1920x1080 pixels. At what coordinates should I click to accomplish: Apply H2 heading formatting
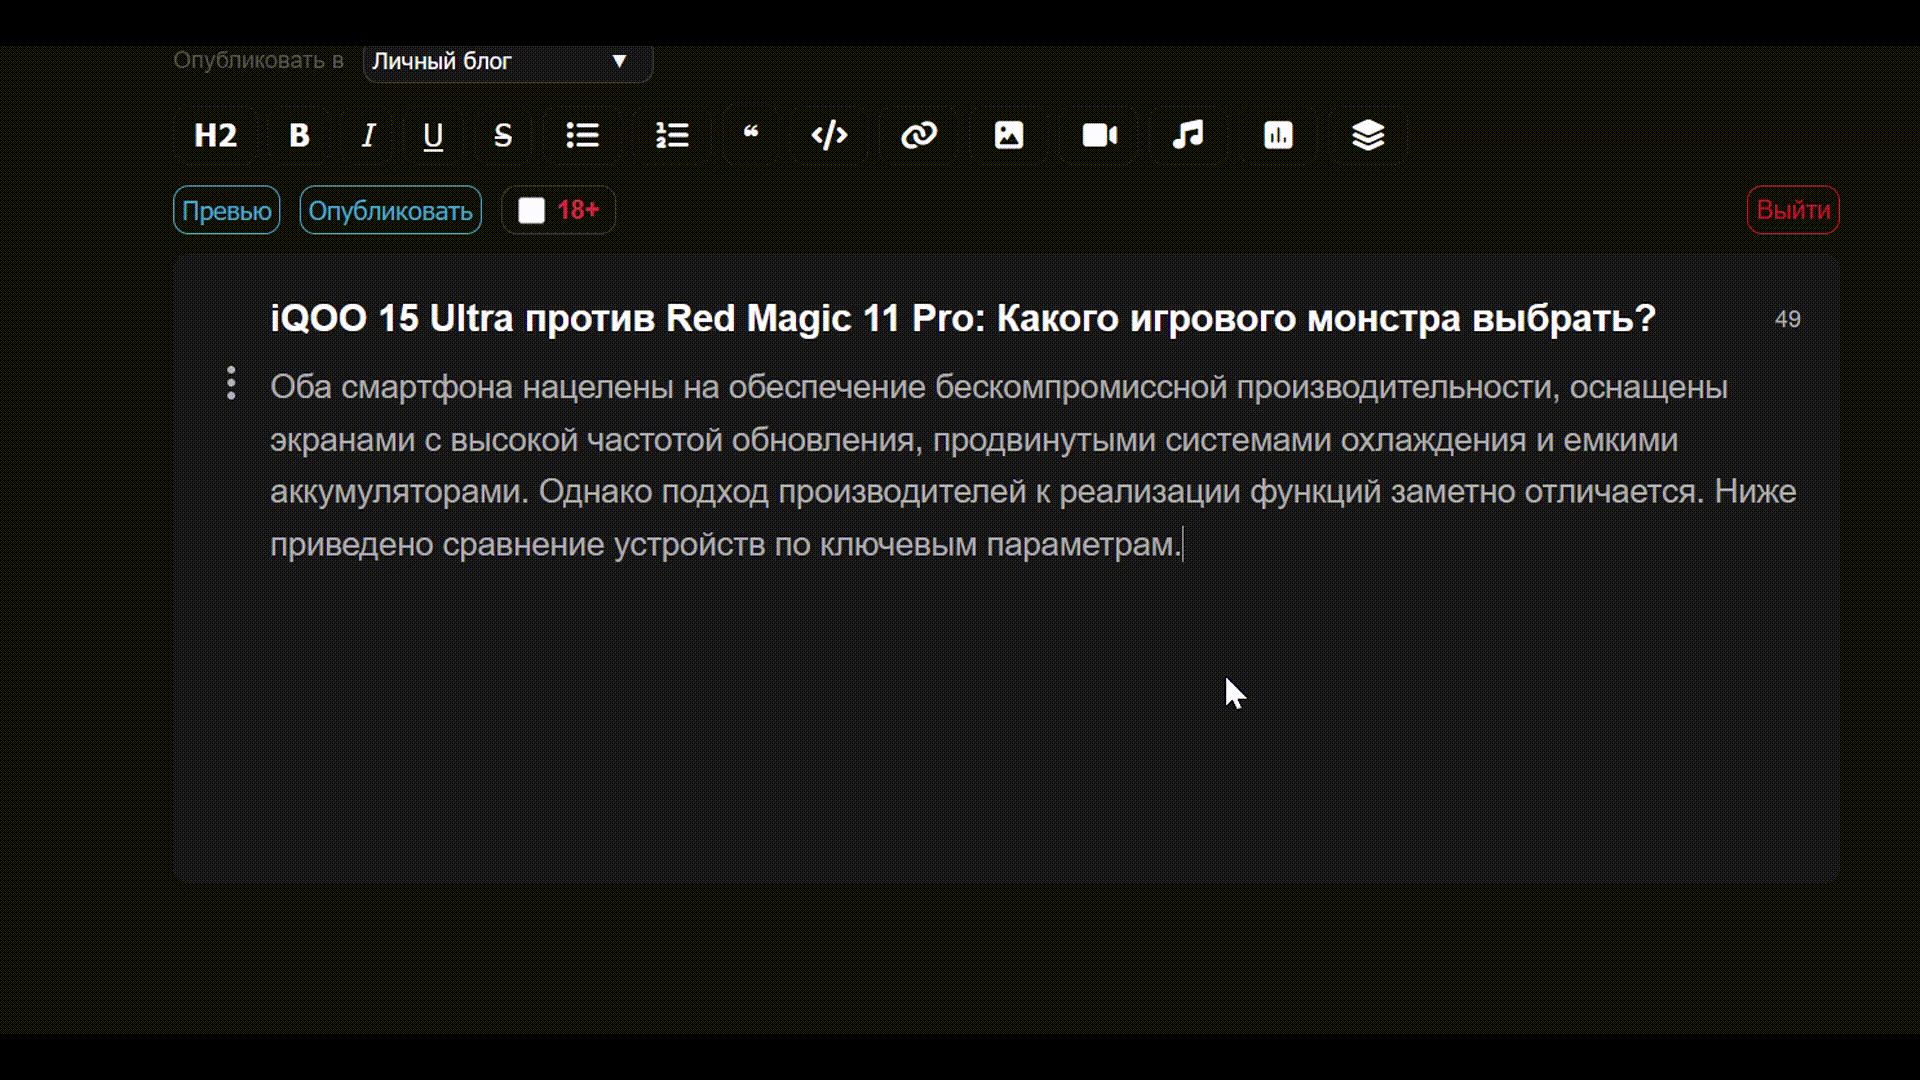pos(215,135)
